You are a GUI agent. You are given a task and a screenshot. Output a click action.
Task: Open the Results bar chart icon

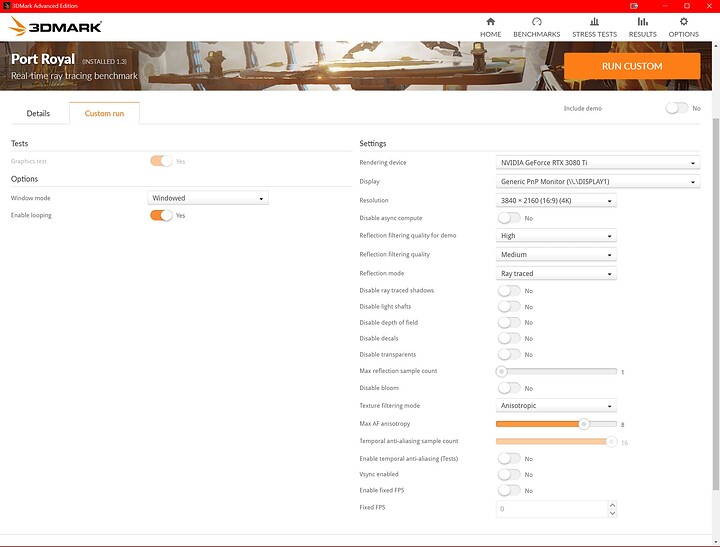[x=642, y=22]
